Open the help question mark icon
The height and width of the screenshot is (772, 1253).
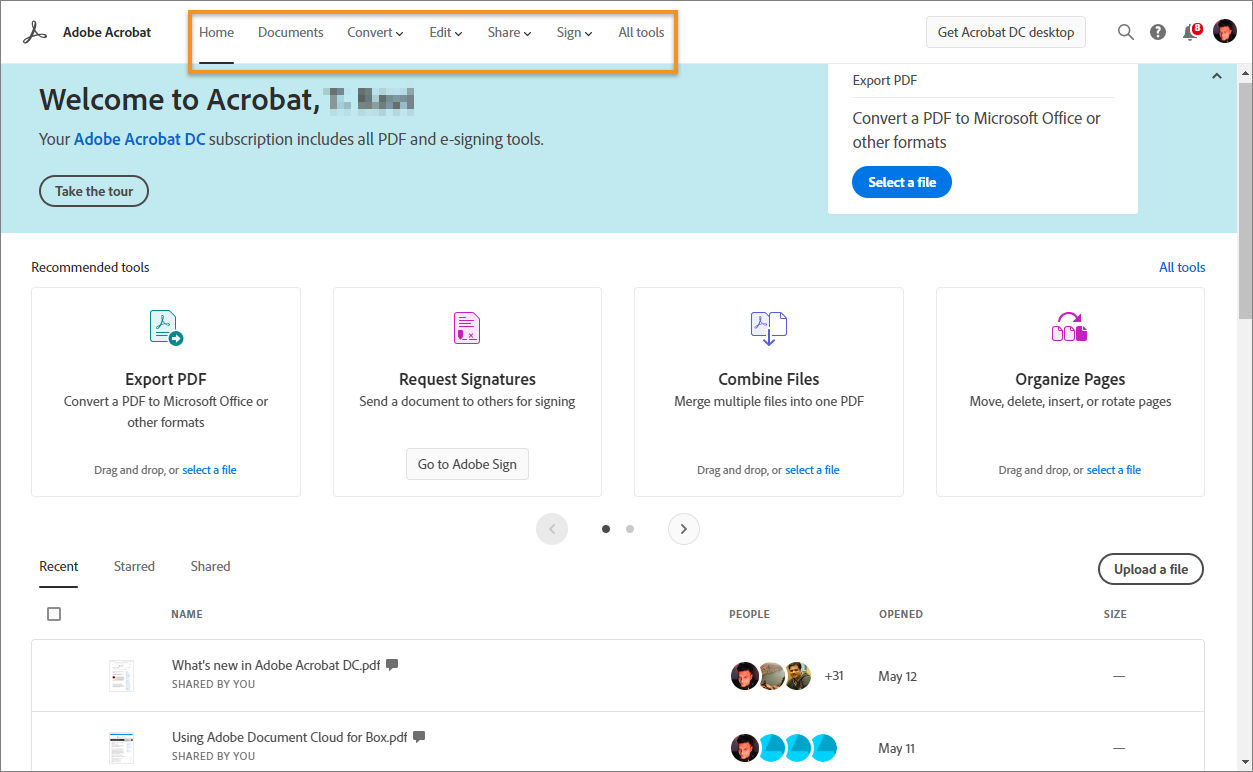click(x=1158, y=32)
